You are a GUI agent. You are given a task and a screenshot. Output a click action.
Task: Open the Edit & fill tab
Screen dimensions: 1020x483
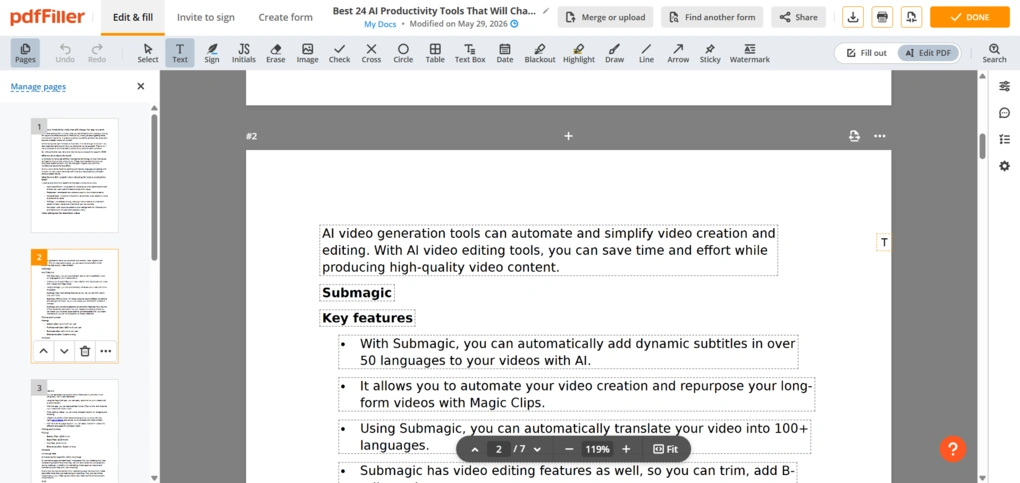coord(133,17)
